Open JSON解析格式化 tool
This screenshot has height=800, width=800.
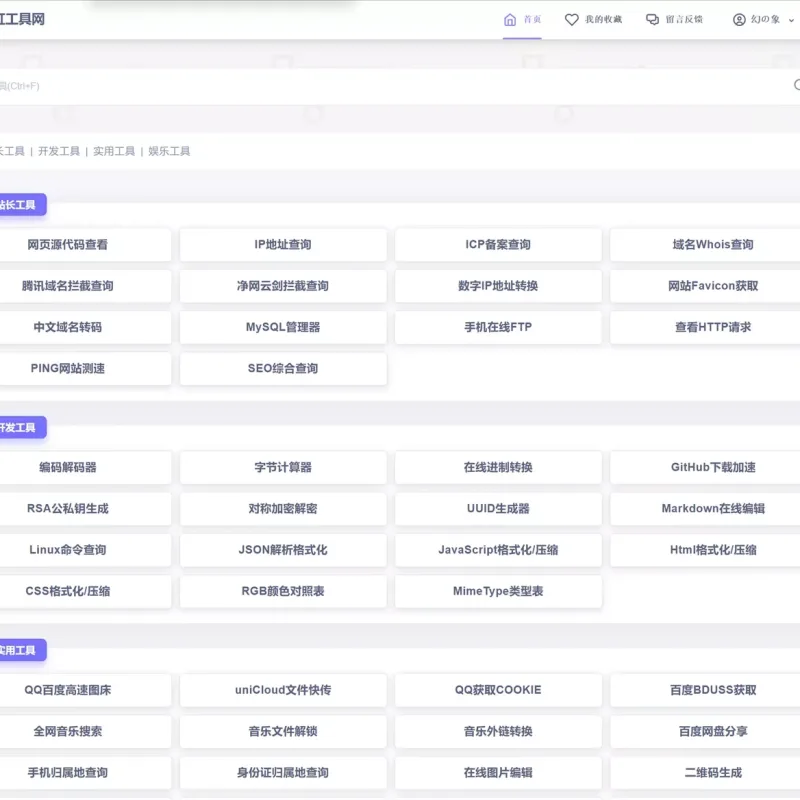pos(283,549)
